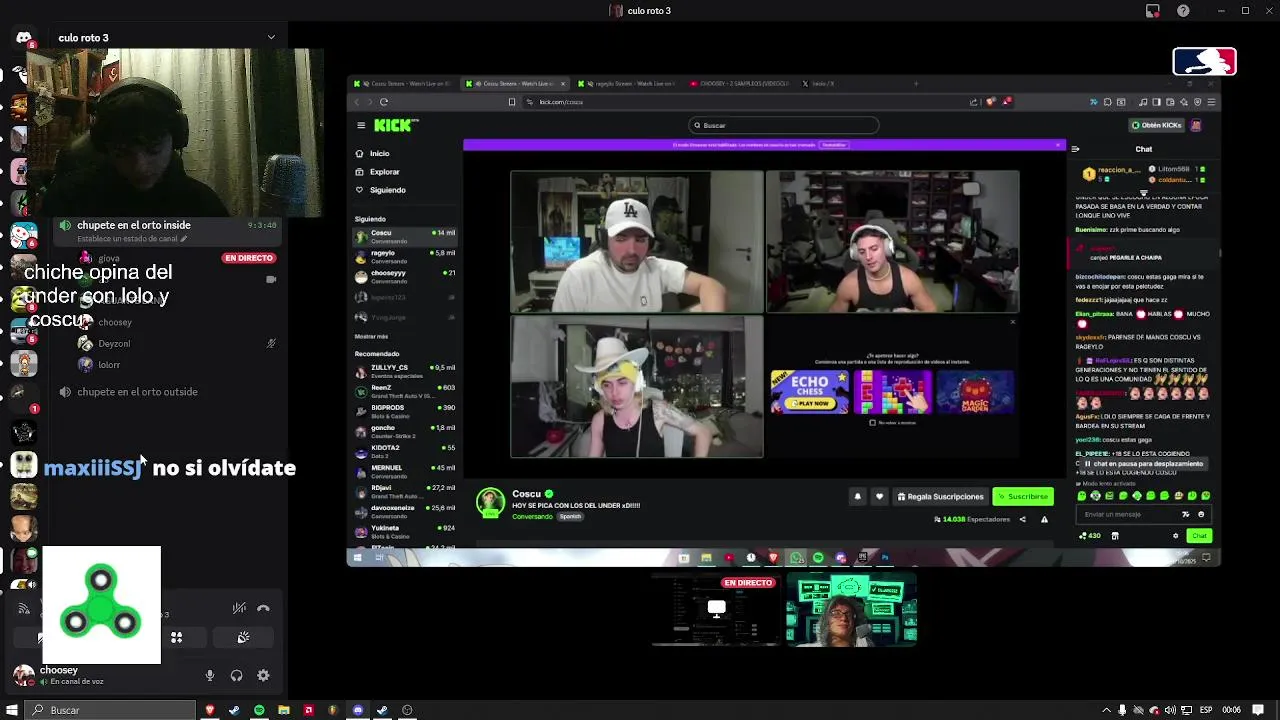The image size is (1280, 720).
Task: Open Kick chat settings gear
Action: 1176,536
